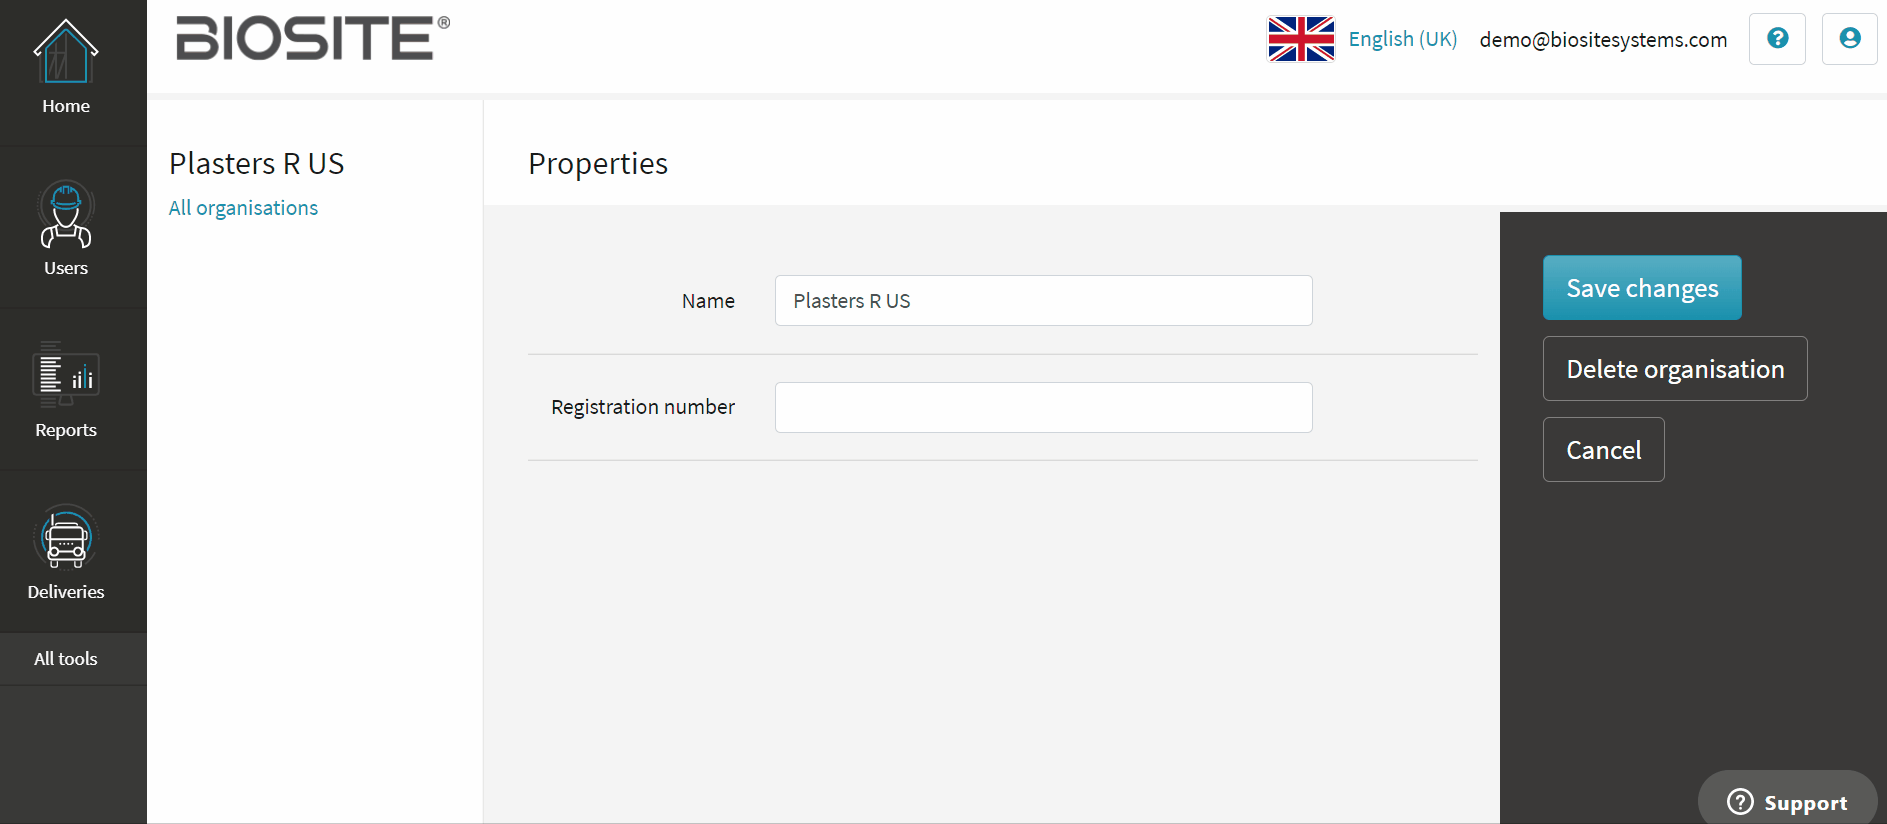The height and width of the screenshot is (824, 1887).
Task: Open the Support chat widget
Action: click(x=1787, y=802)
